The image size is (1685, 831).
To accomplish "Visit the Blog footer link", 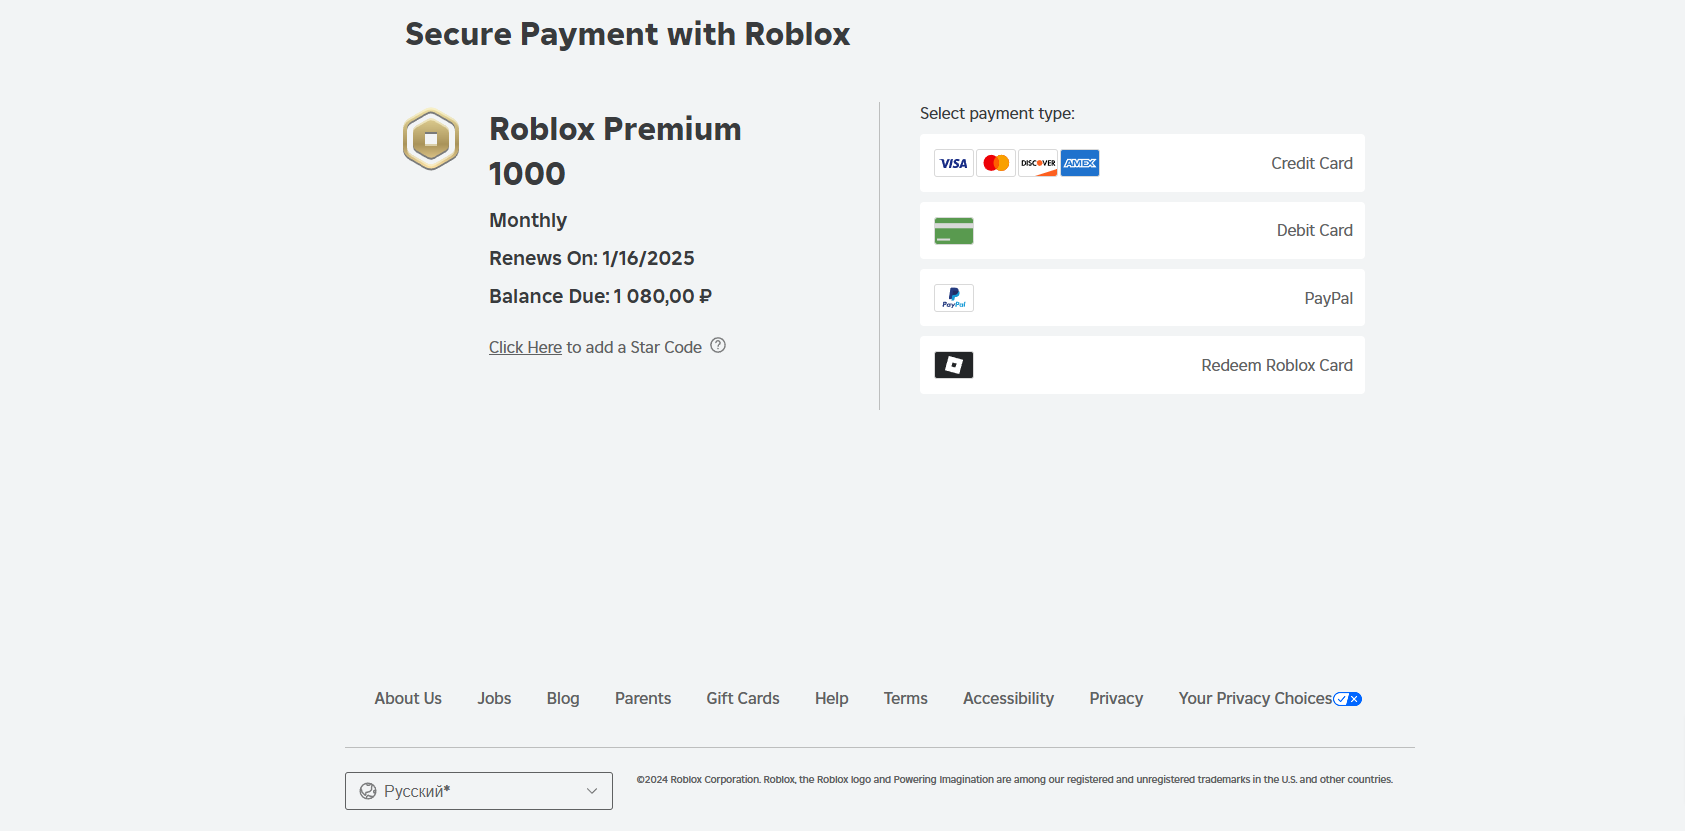I will (x=563, y=698).
